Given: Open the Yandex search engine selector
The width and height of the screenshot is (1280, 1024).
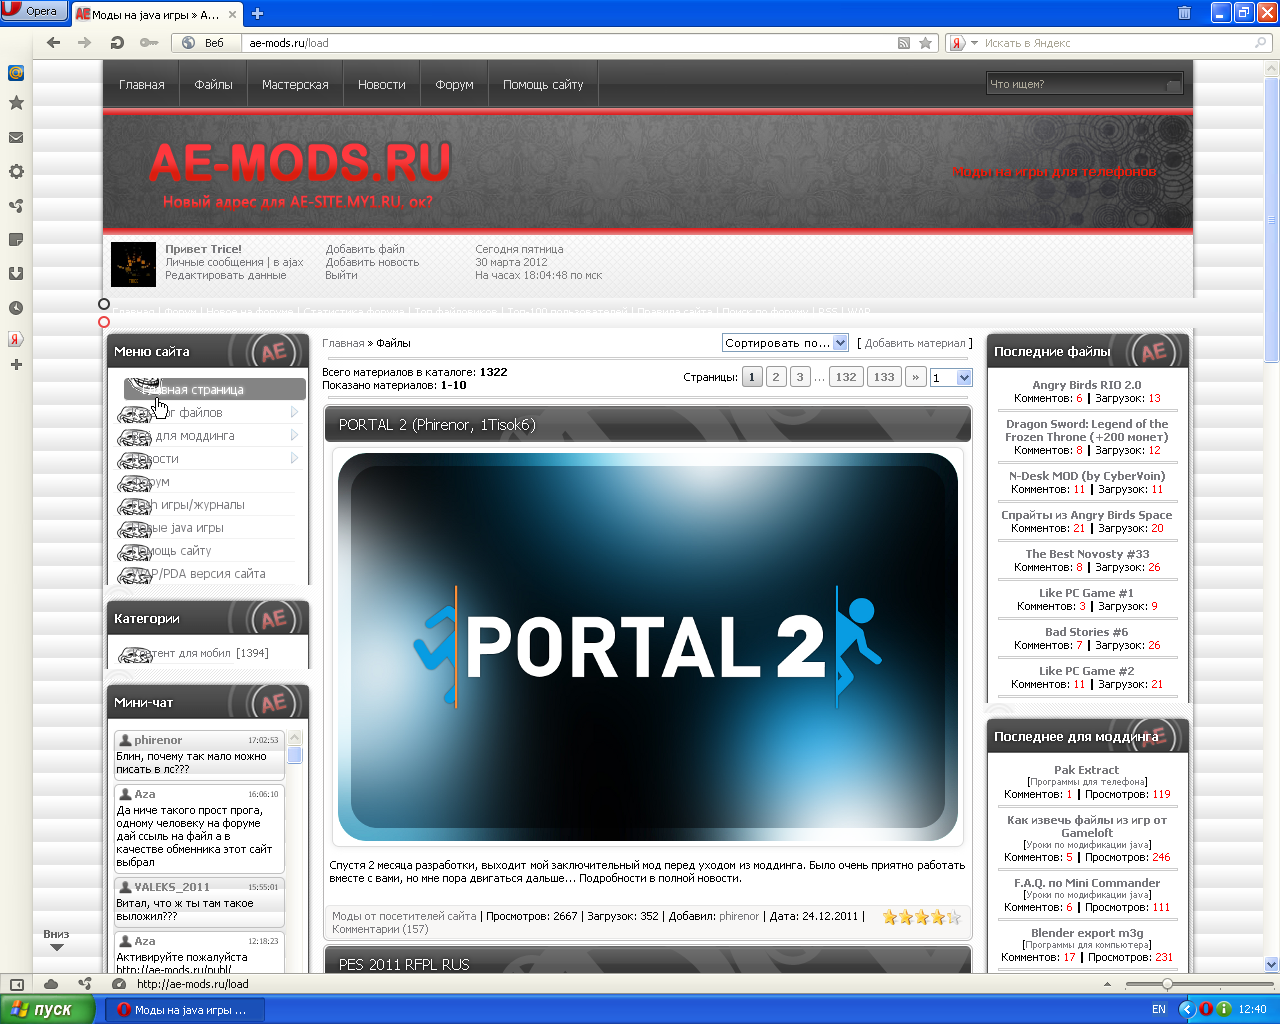Looking at the screenshot, I should coord(962,43).
